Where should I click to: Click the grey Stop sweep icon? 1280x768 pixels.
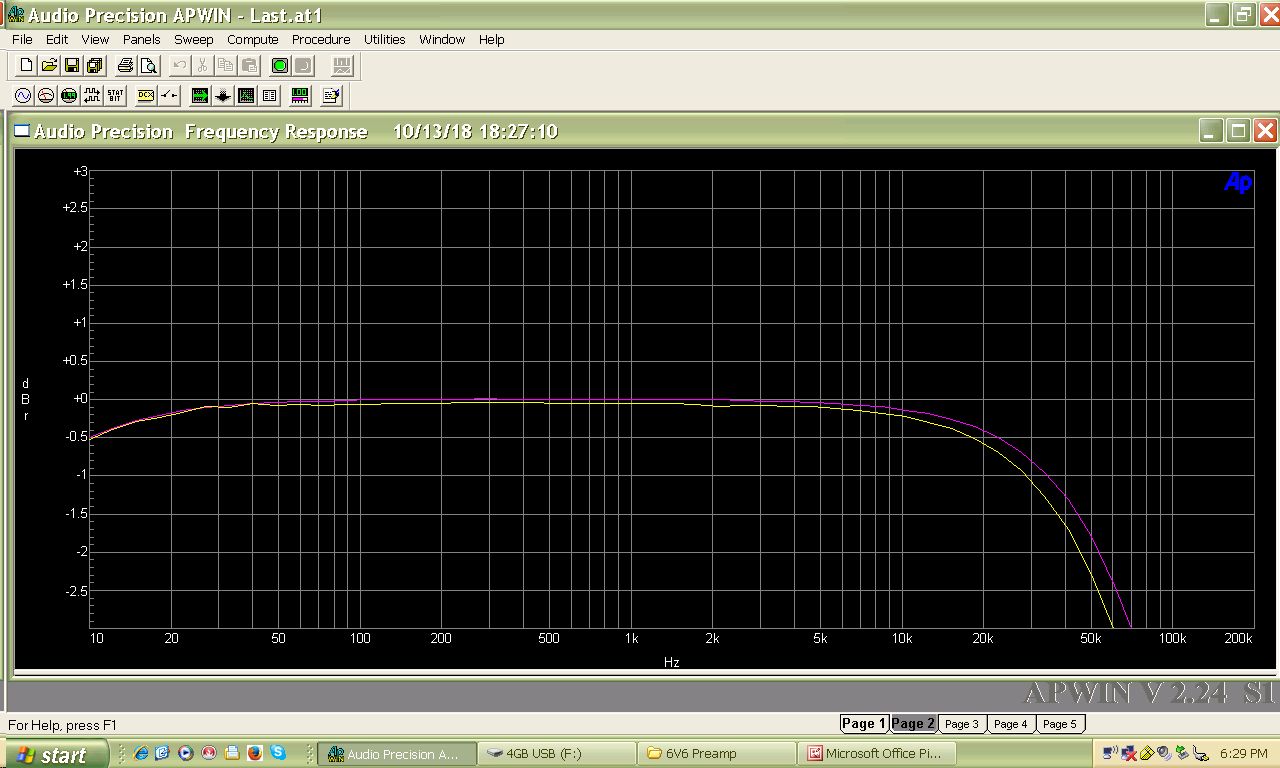pos(303,66)
